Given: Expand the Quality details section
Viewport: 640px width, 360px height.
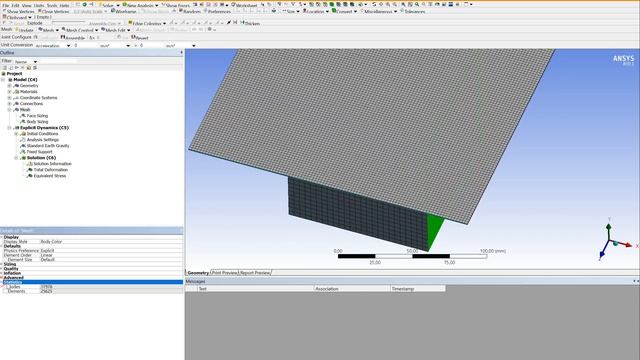Looking at the screenshot, I should (x=1, y=269).
